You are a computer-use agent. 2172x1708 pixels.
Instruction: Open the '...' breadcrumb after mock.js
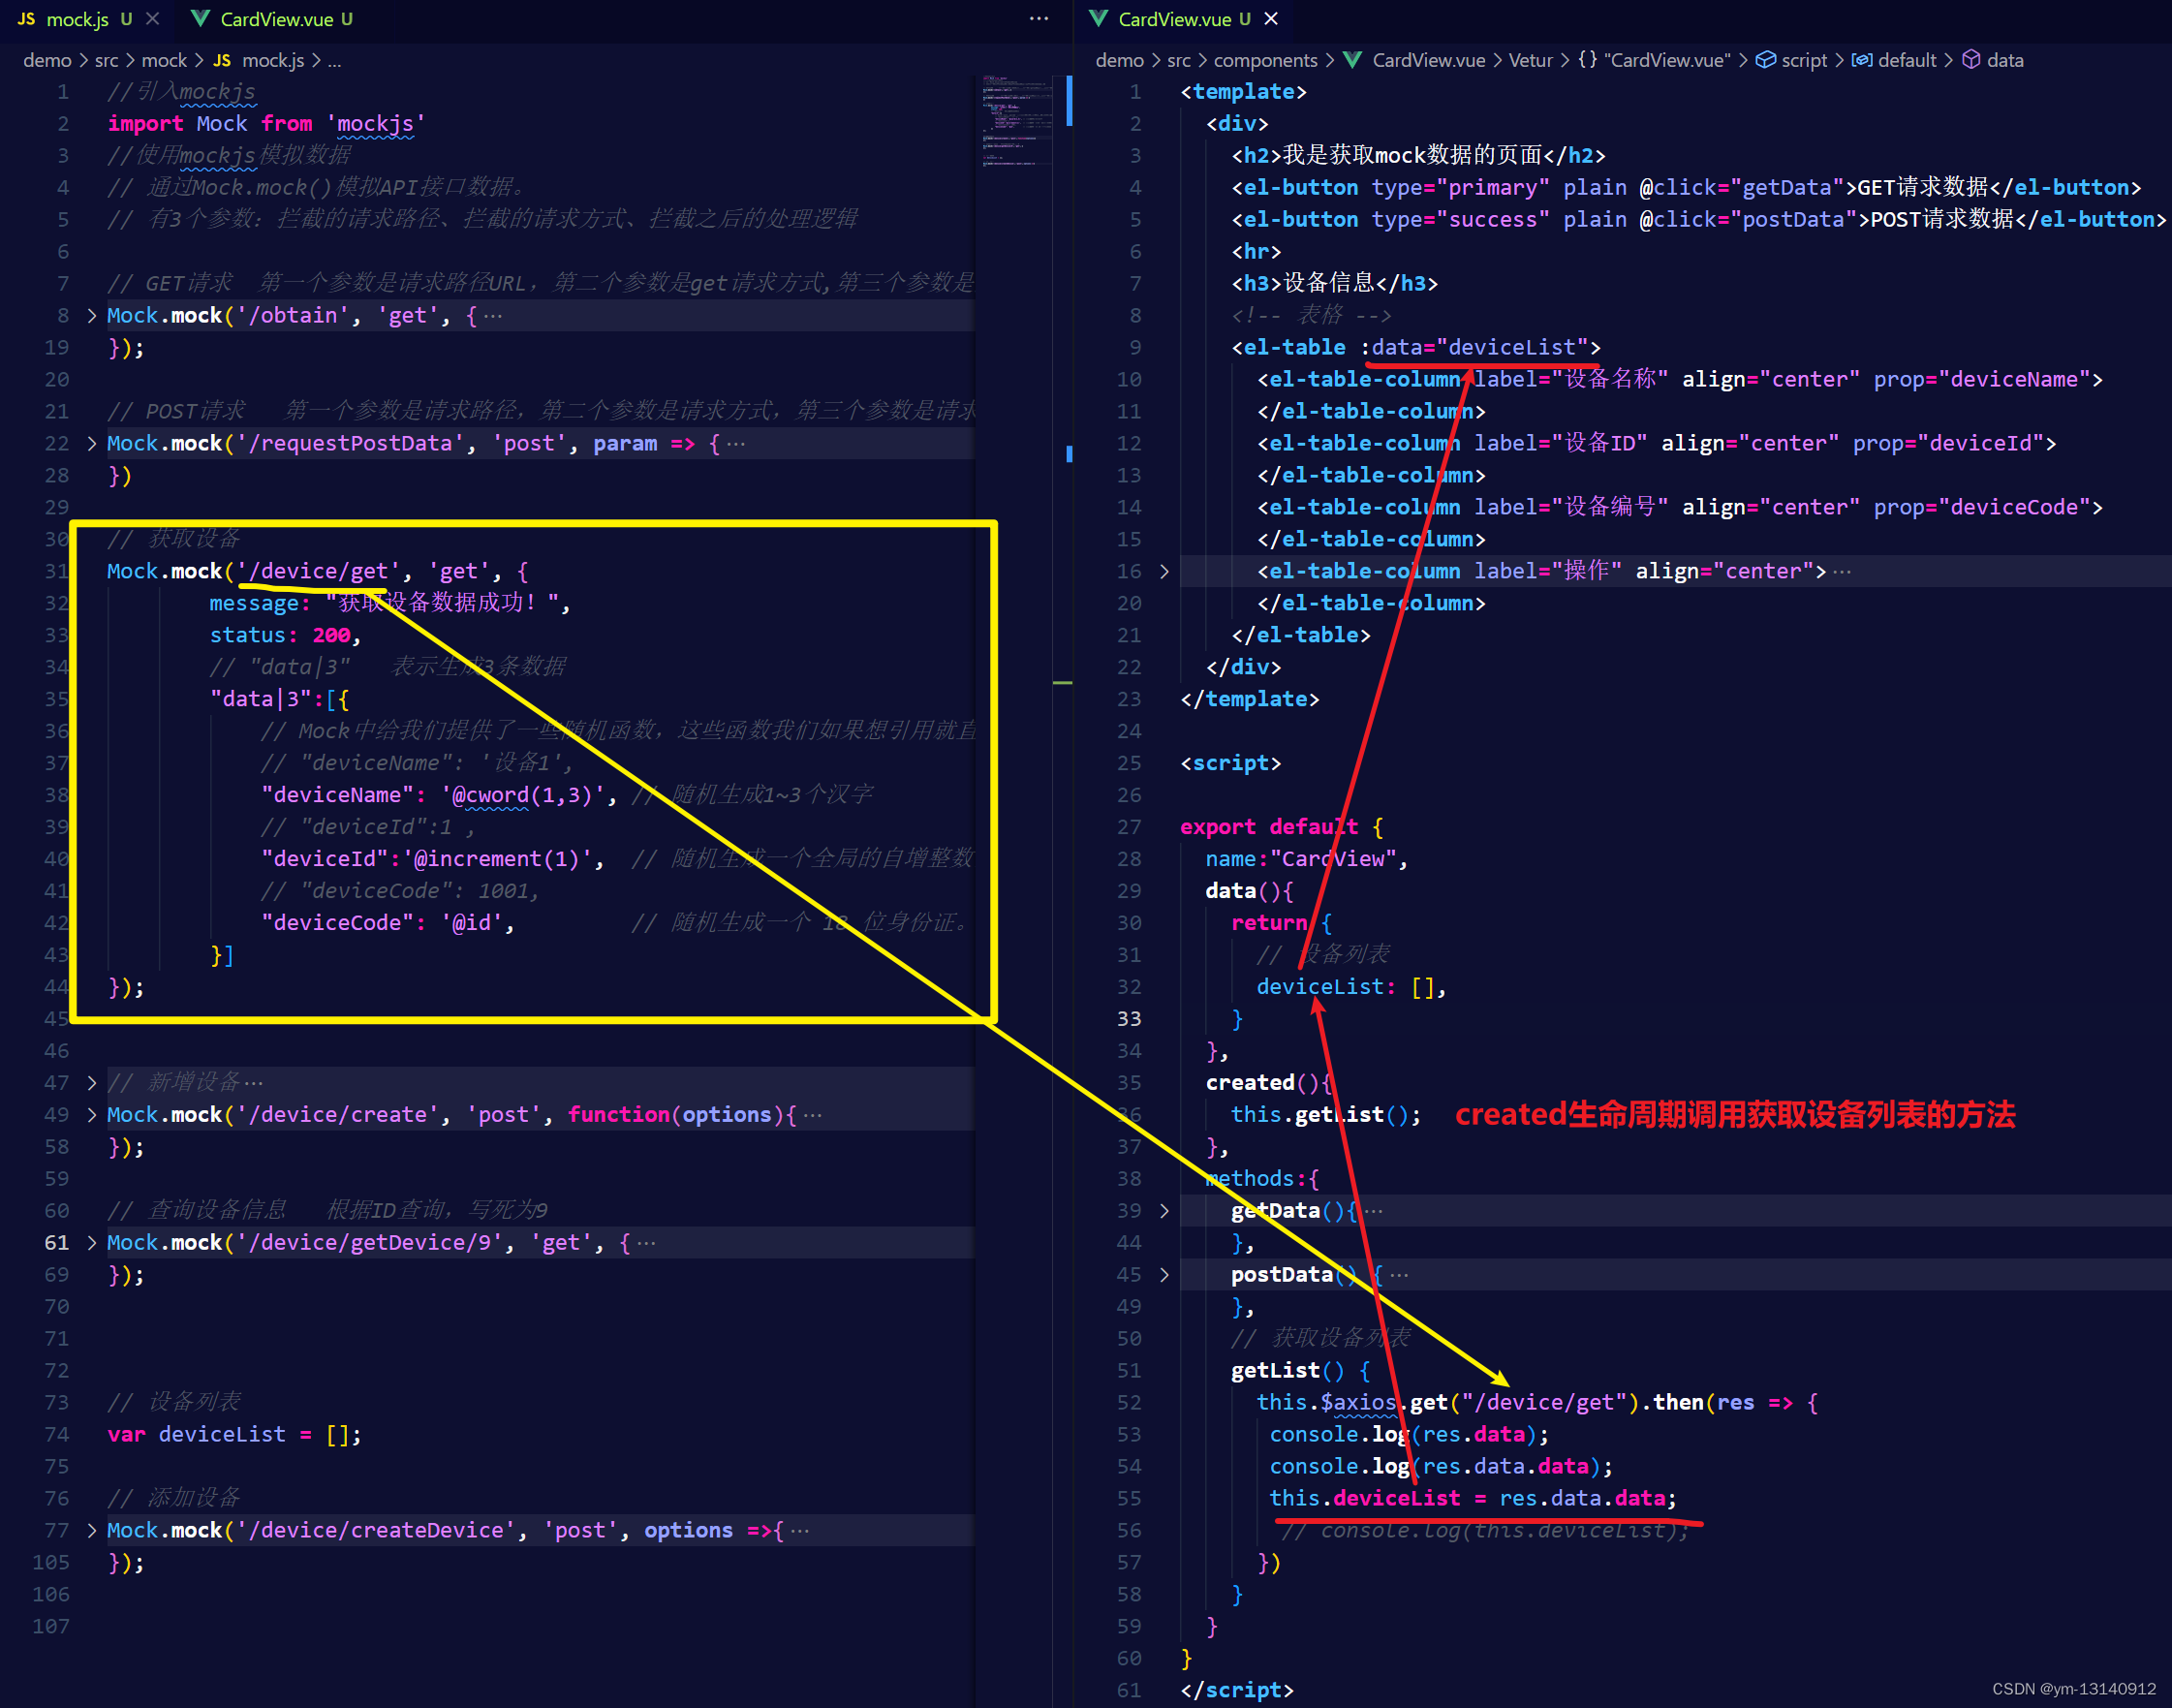coord(334,61)
